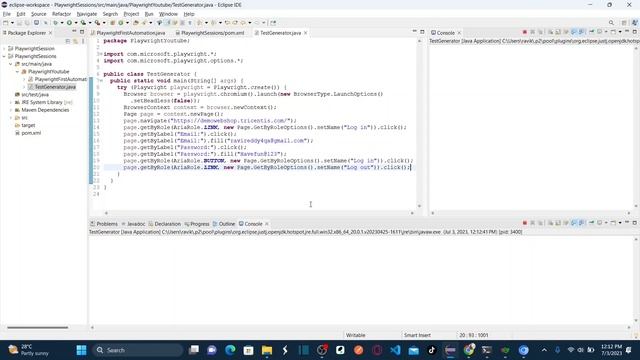Collapse the src/main/java folder

pyautogui.click(x=11, y=64)
